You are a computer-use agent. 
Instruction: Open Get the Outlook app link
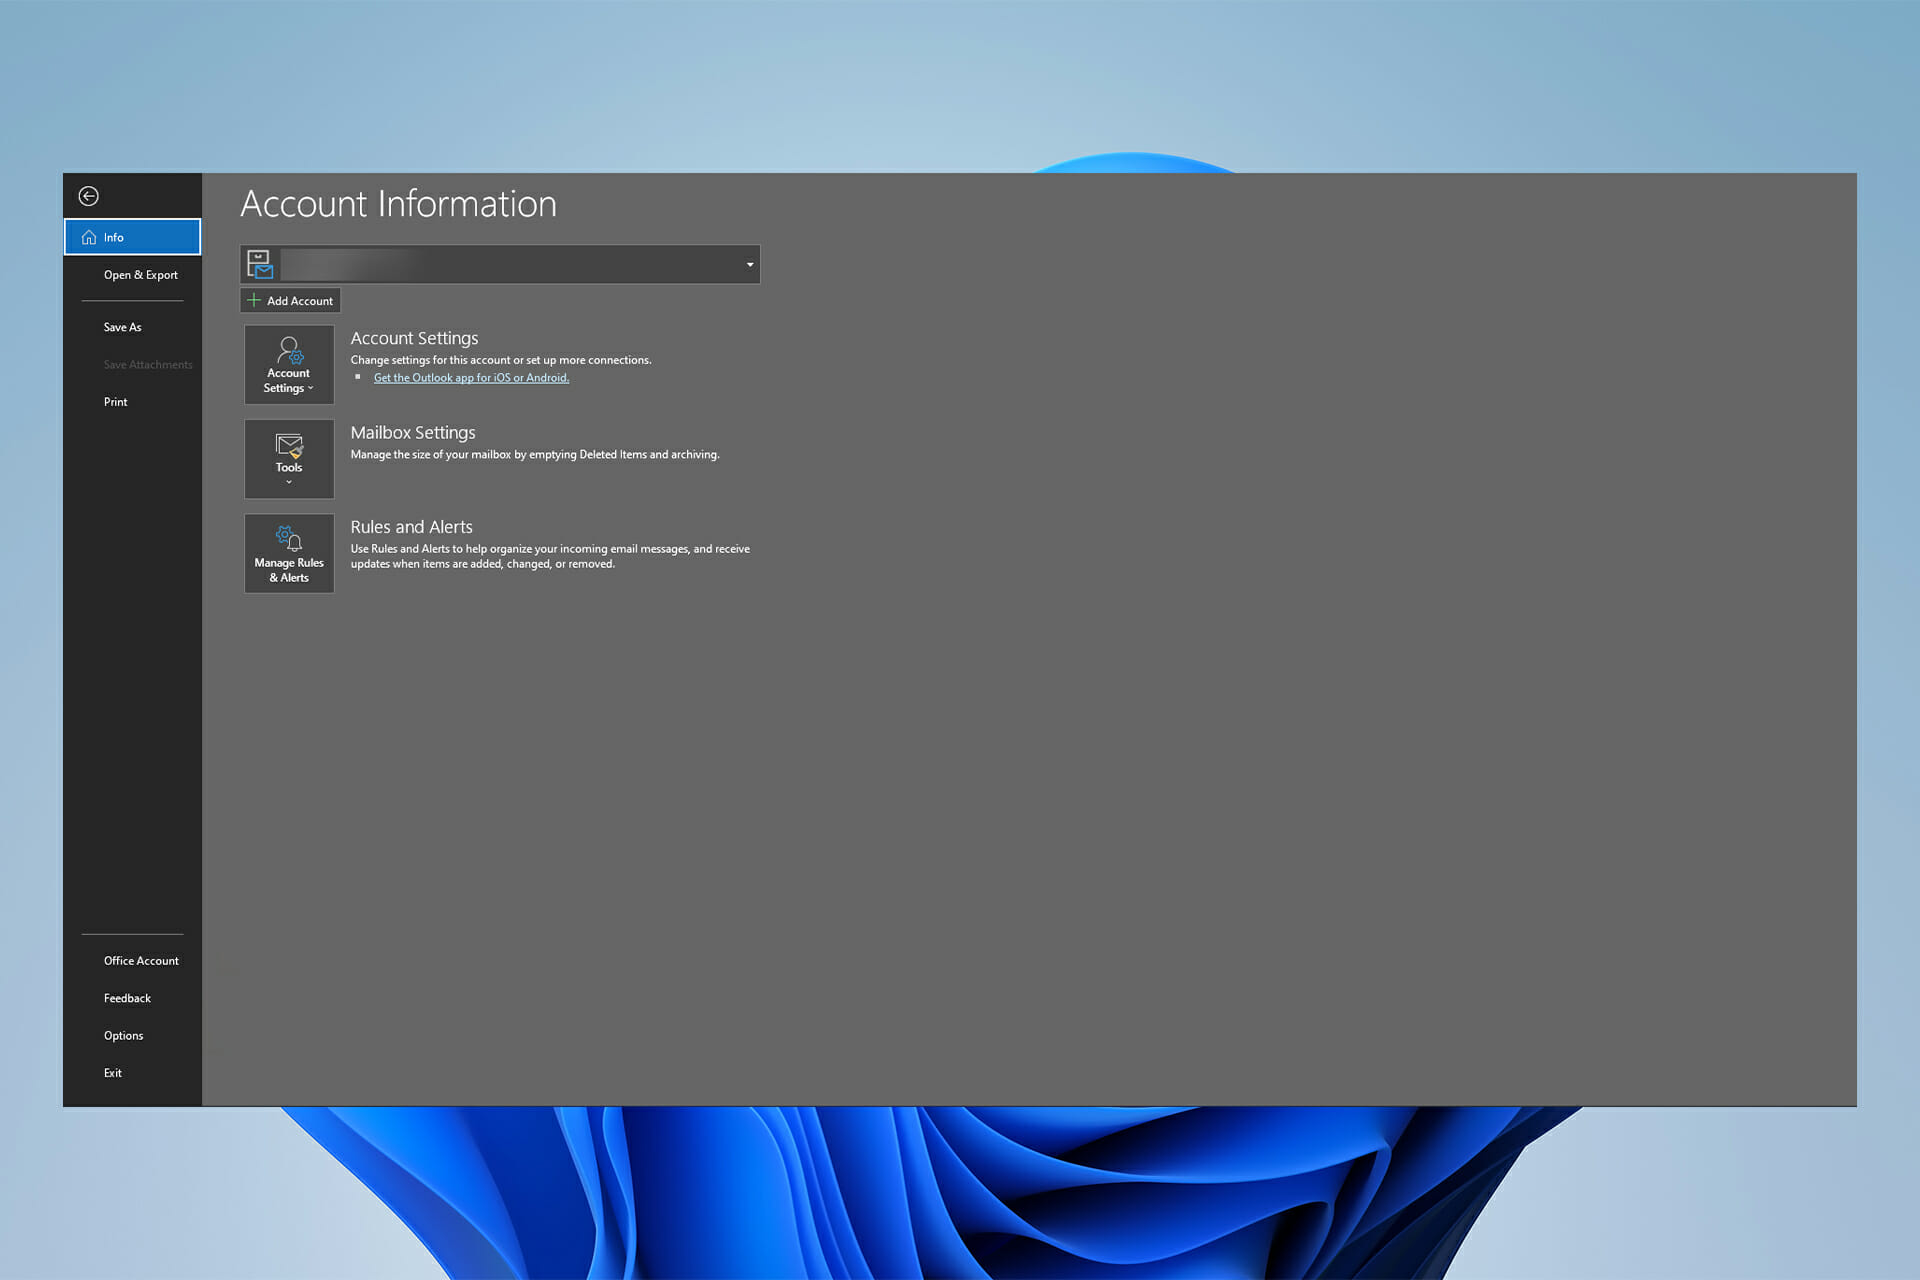coord(471,378)
